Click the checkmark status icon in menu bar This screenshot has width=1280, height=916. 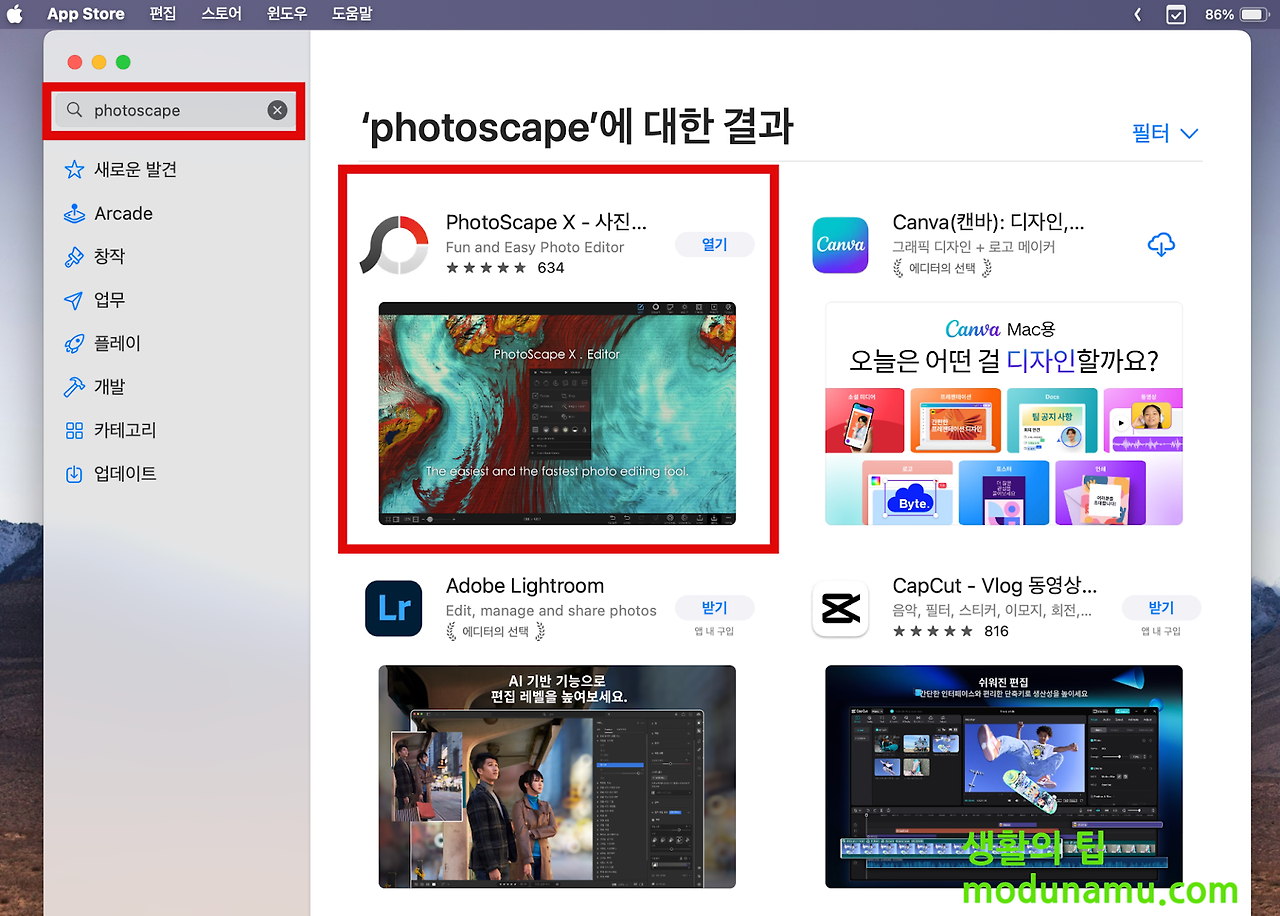tap(1176, 14)
